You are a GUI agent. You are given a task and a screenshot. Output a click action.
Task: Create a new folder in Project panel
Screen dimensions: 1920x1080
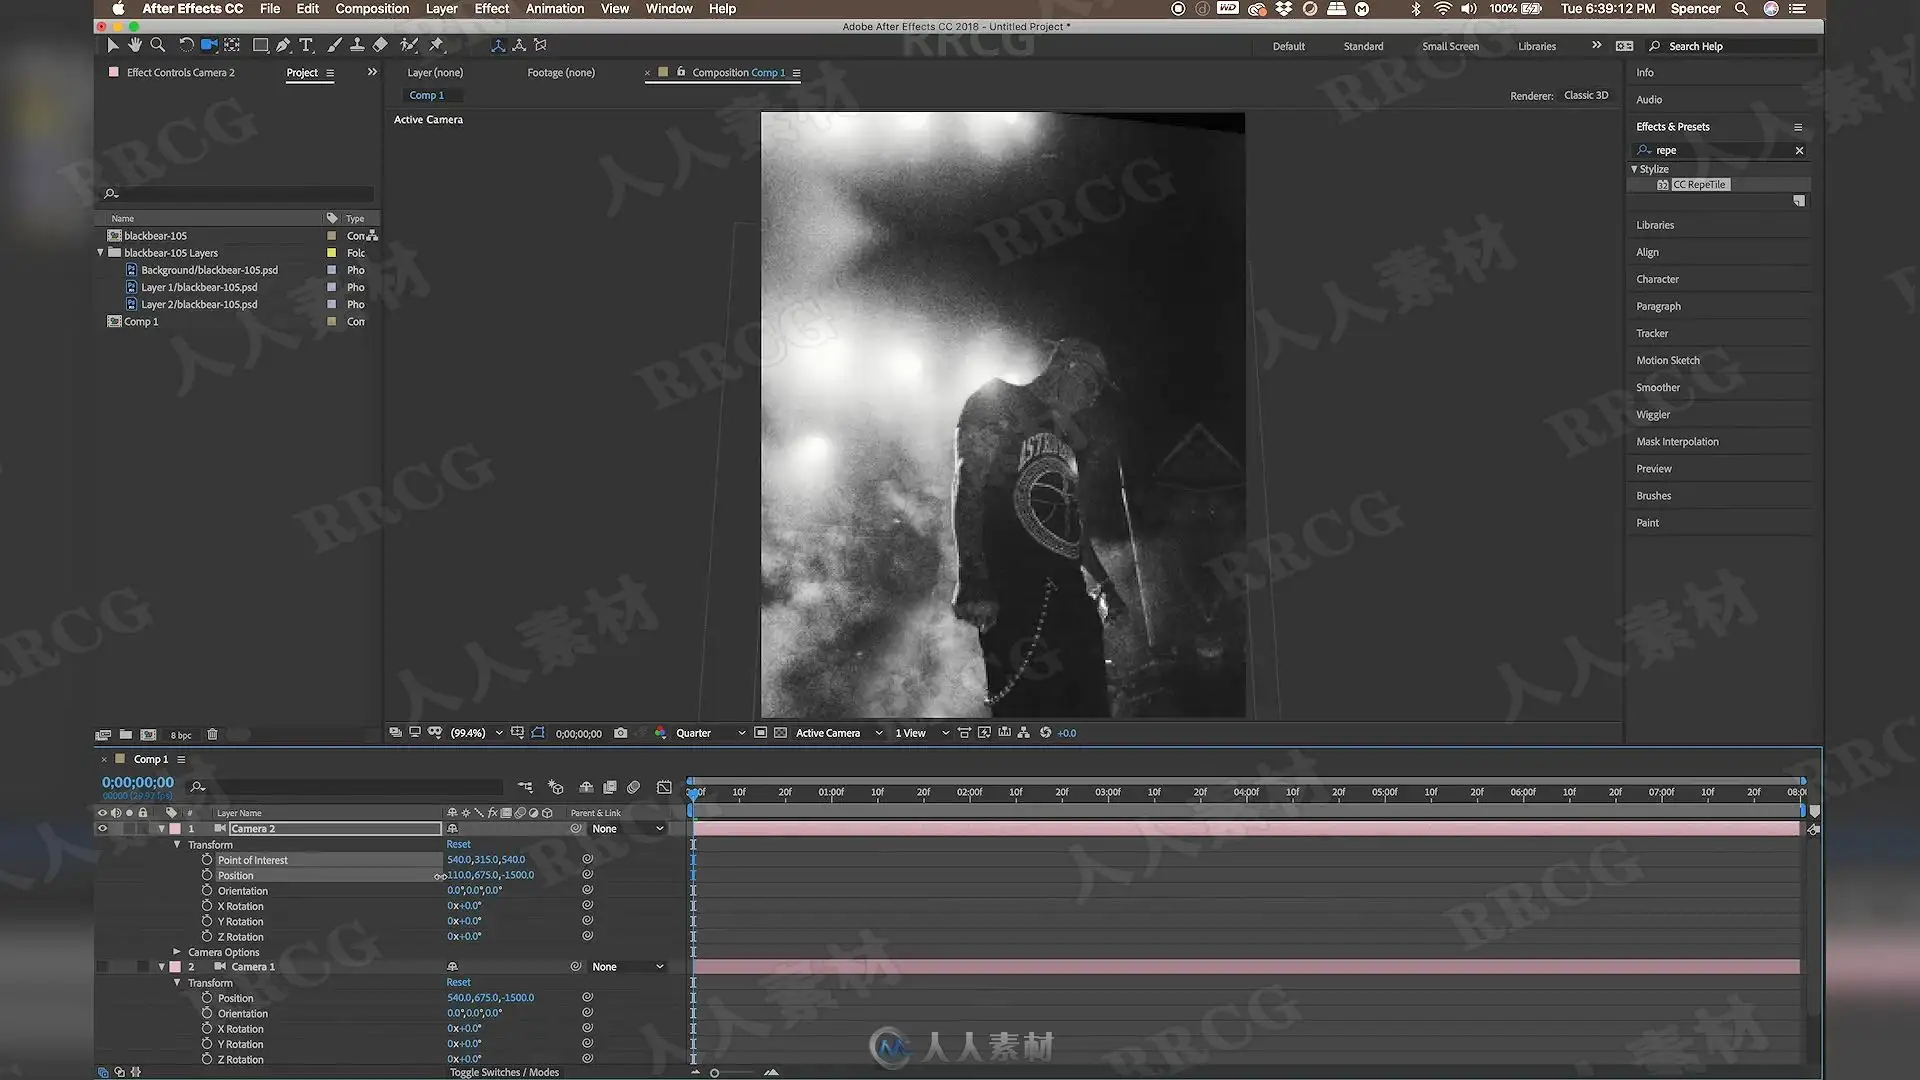point(125,734)
